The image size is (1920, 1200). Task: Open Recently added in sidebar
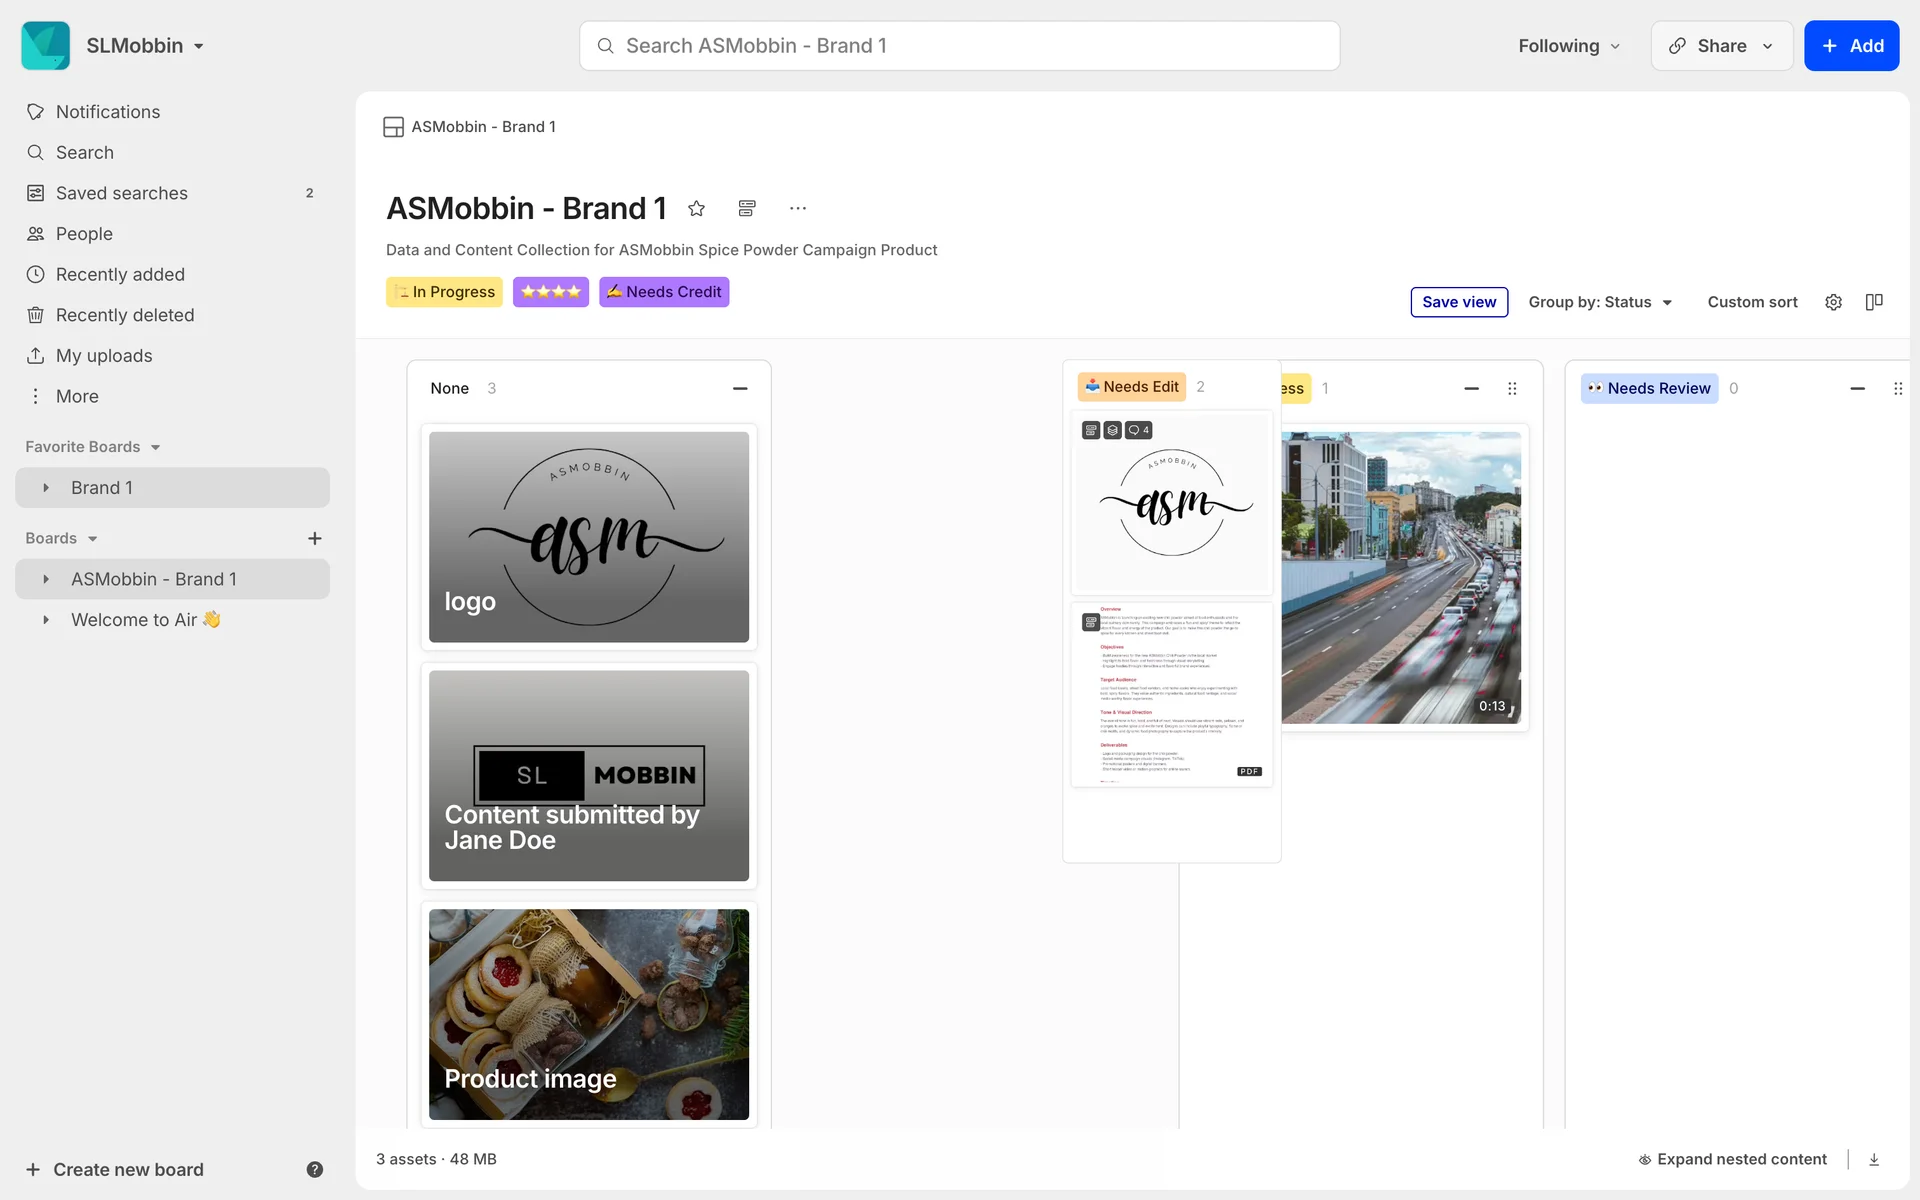120,274
